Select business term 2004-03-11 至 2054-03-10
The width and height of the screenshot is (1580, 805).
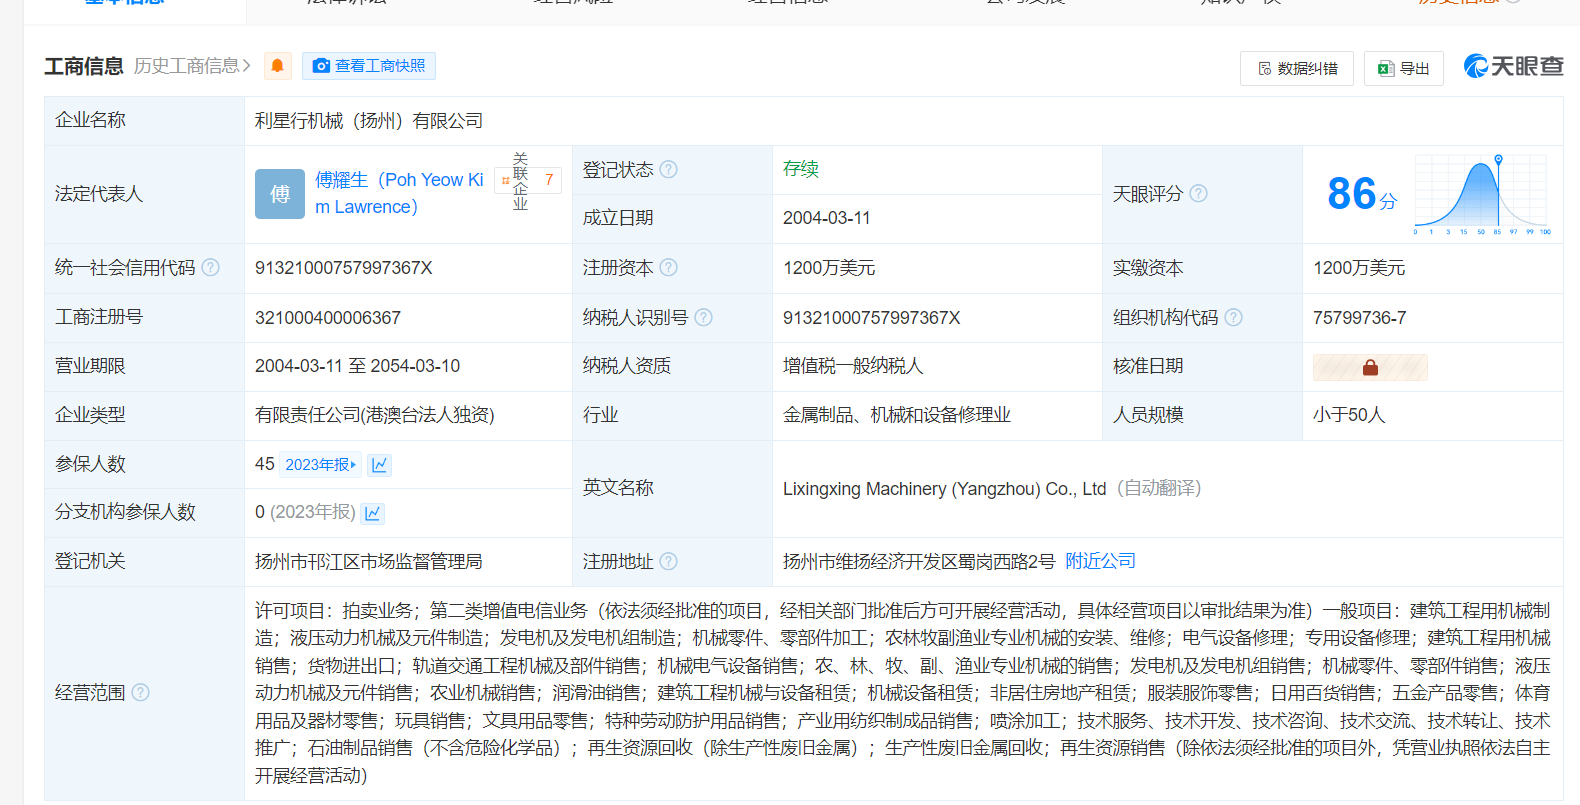pos(358,366)
